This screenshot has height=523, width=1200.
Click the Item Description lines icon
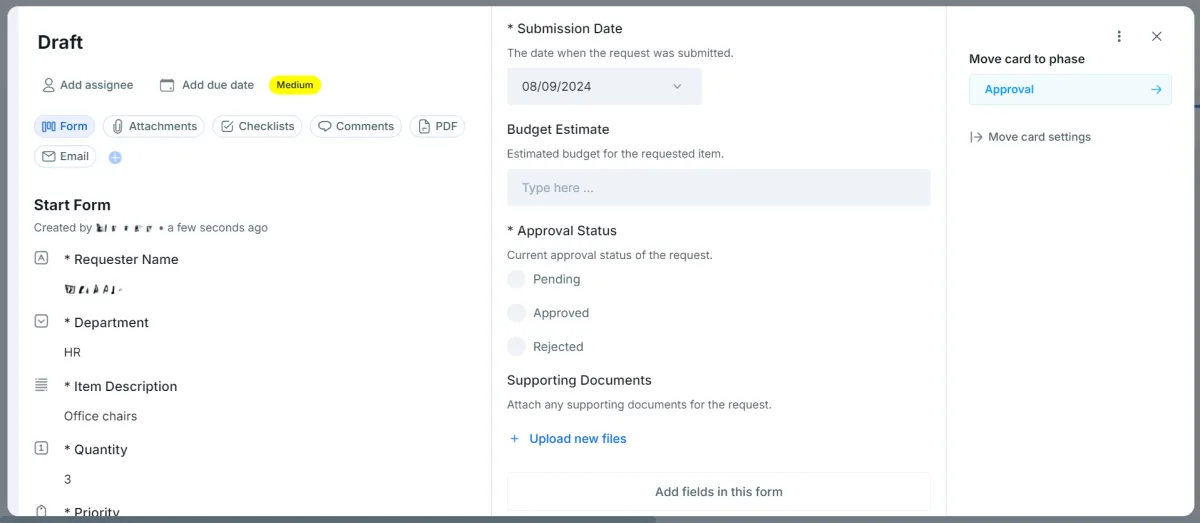point(41,385)
